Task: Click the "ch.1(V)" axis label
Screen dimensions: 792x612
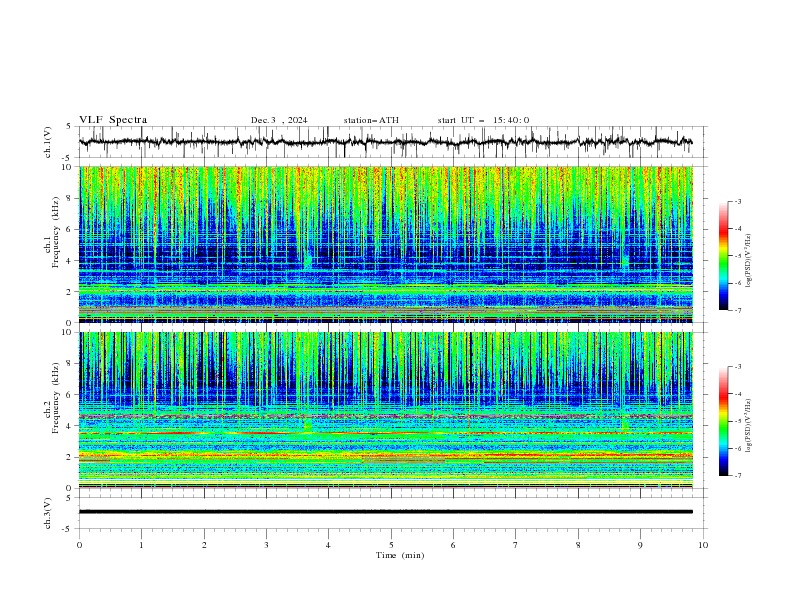Action: 47,142
